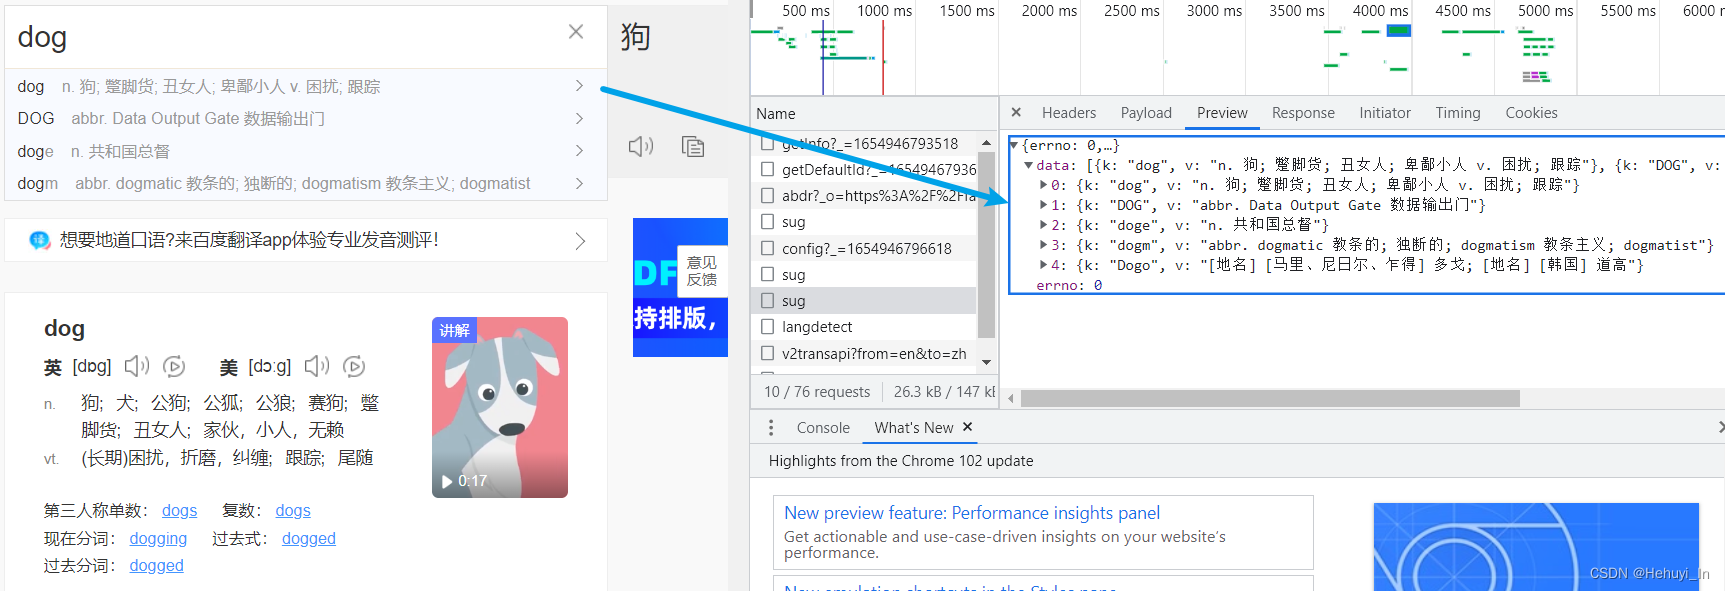Select the getDefaultId request row
The image size is (1725, 591).
click(863, 170)
